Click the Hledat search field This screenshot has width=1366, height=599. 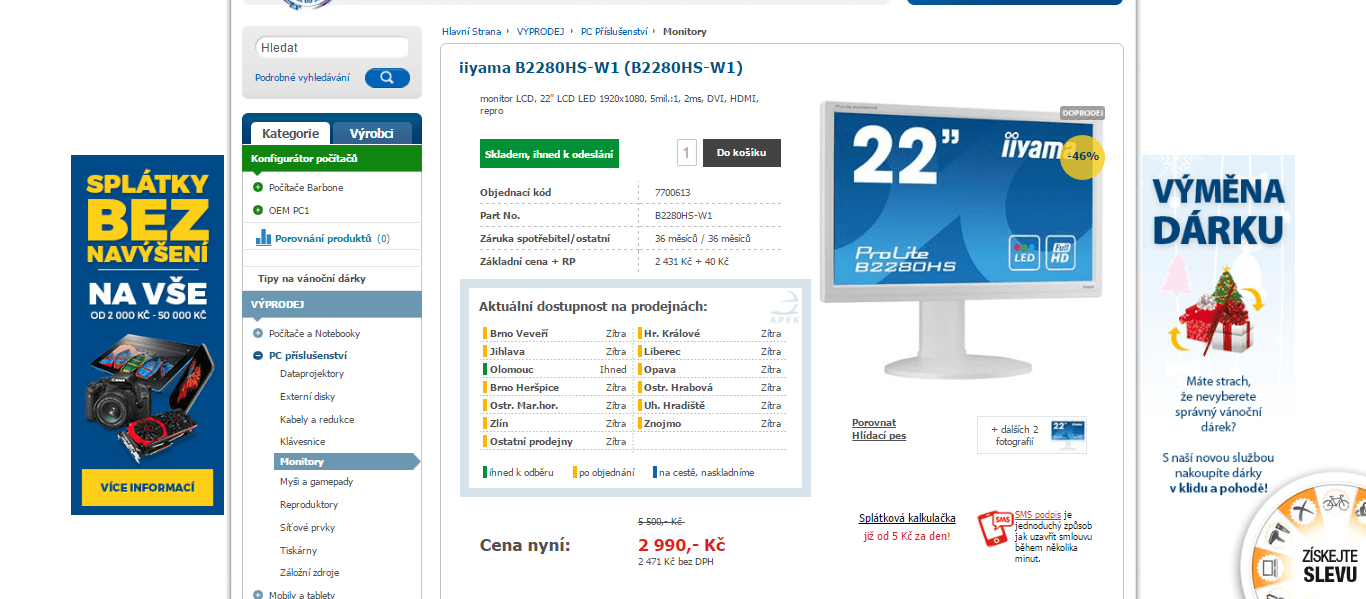(x=332, y=47)
